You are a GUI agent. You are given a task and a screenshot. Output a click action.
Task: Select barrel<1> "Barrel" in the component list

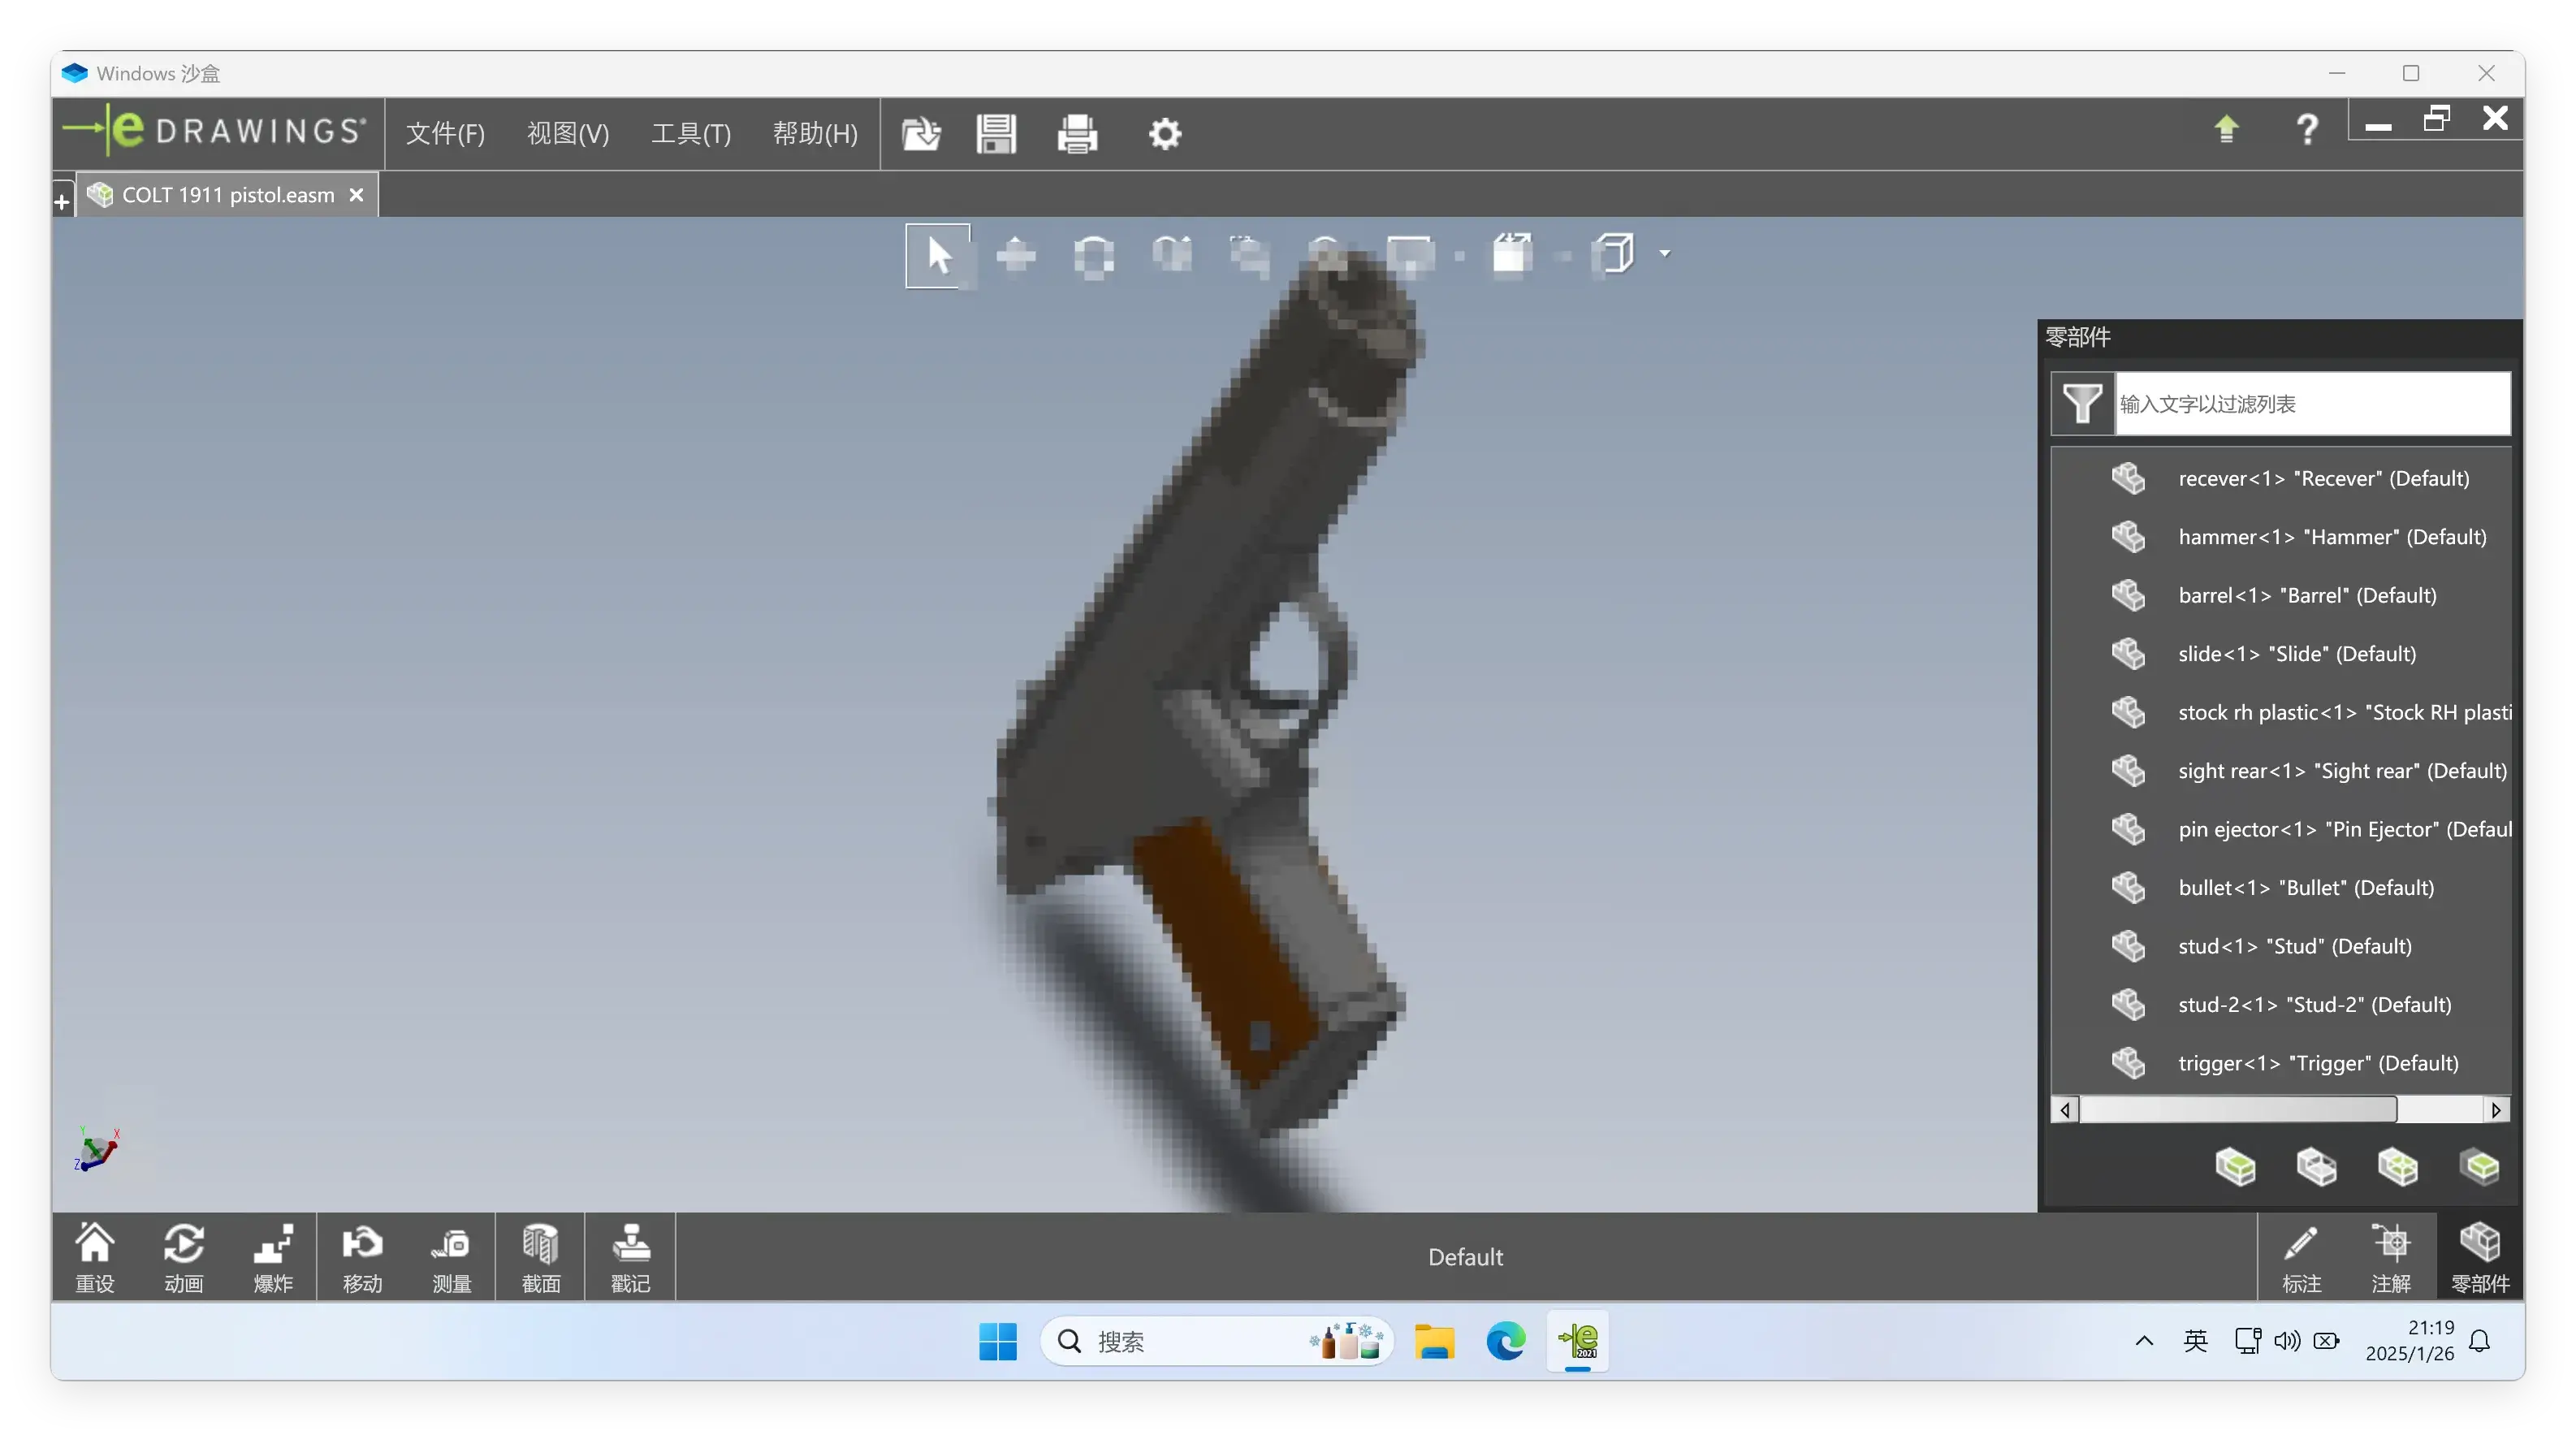click(x=2306, y=595)
